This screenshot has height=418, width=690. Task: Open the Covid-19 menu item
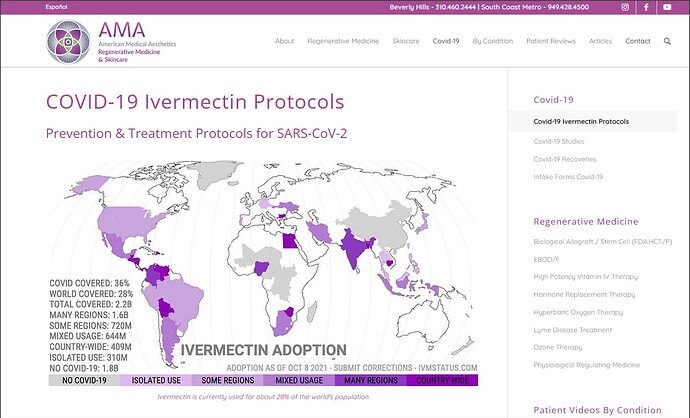point(446,41)
